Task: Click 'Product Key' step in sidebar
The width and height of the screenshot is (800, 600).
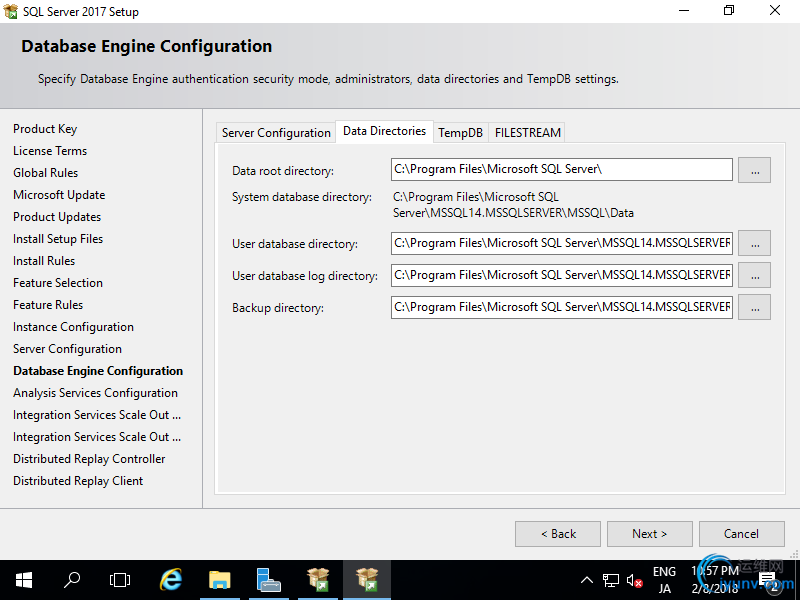Action: point(45,129)
